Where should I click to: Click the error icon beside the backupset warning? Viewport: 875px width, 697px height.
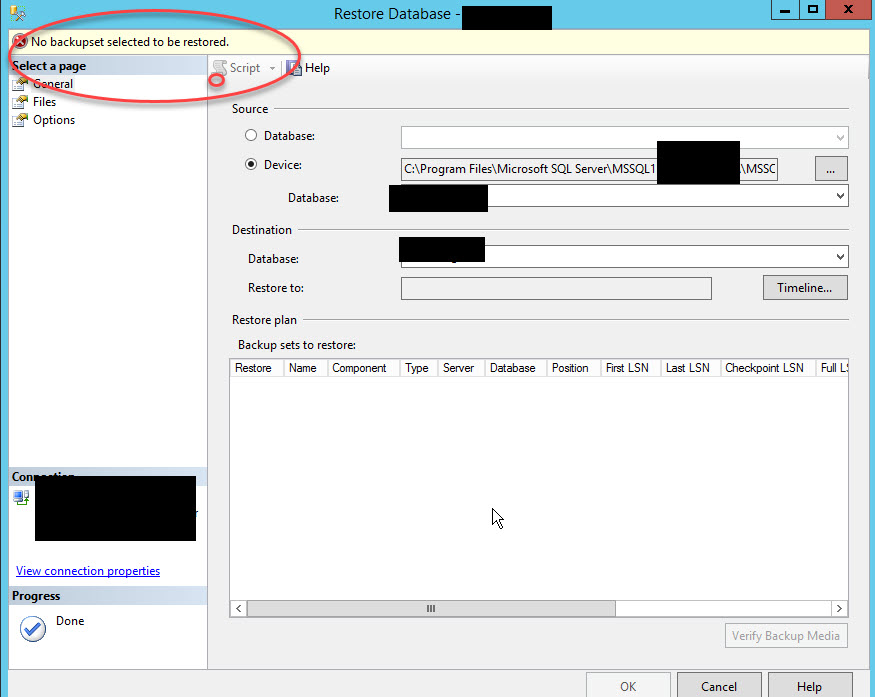tap(22, 42)
